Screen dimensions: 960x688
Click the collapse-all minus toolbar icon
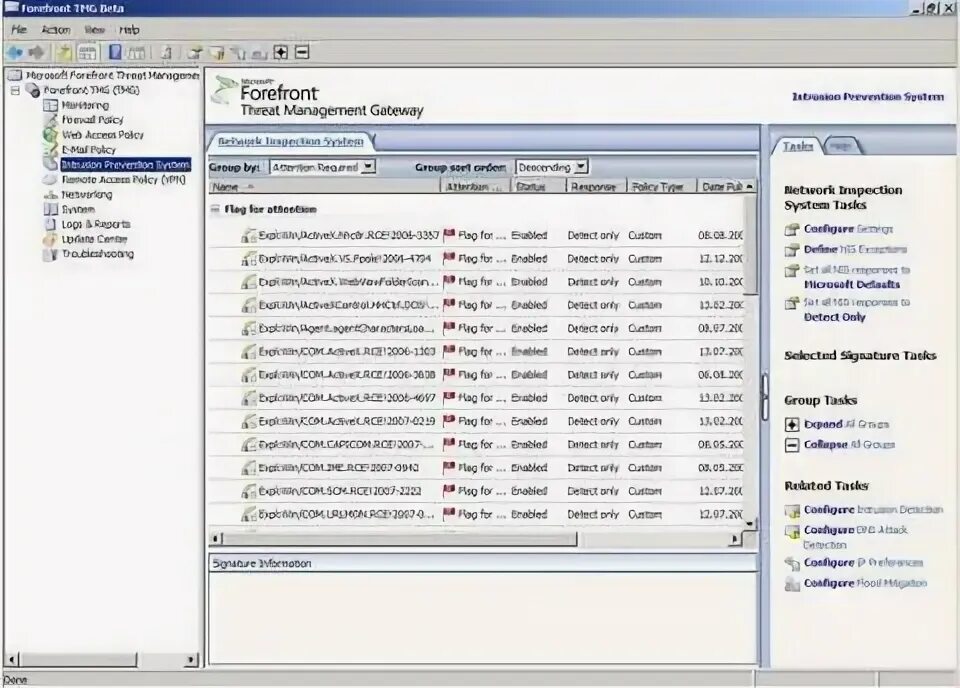302,53
